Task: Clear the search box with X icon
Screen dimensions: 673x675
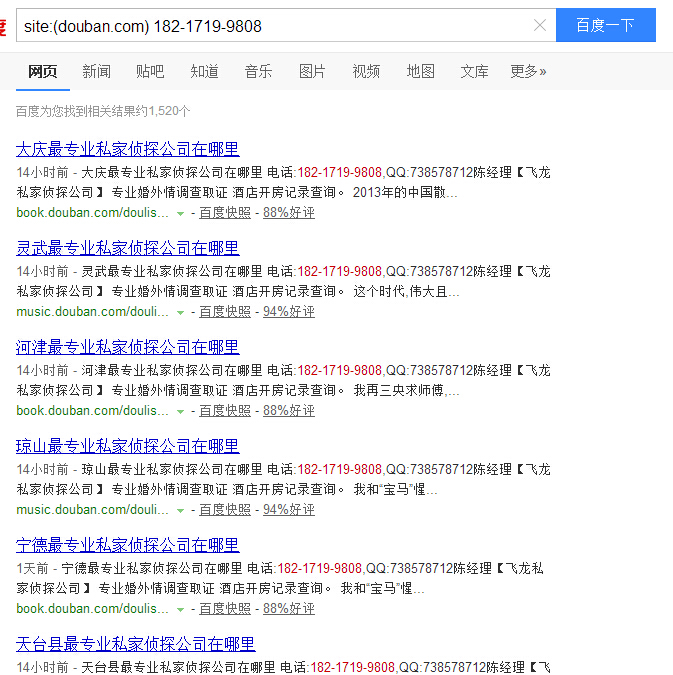Action: [x=540, y=25]
